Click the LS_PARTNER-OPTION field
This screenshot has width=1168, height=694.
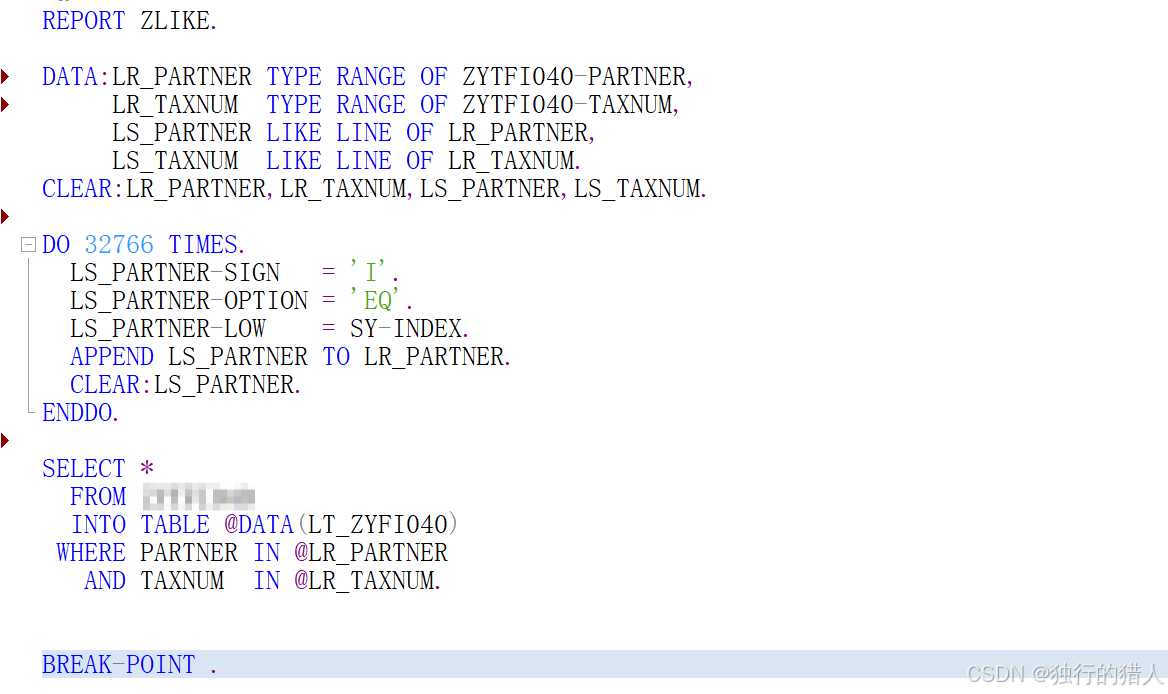pyautogui.click(x=189, y=301)
